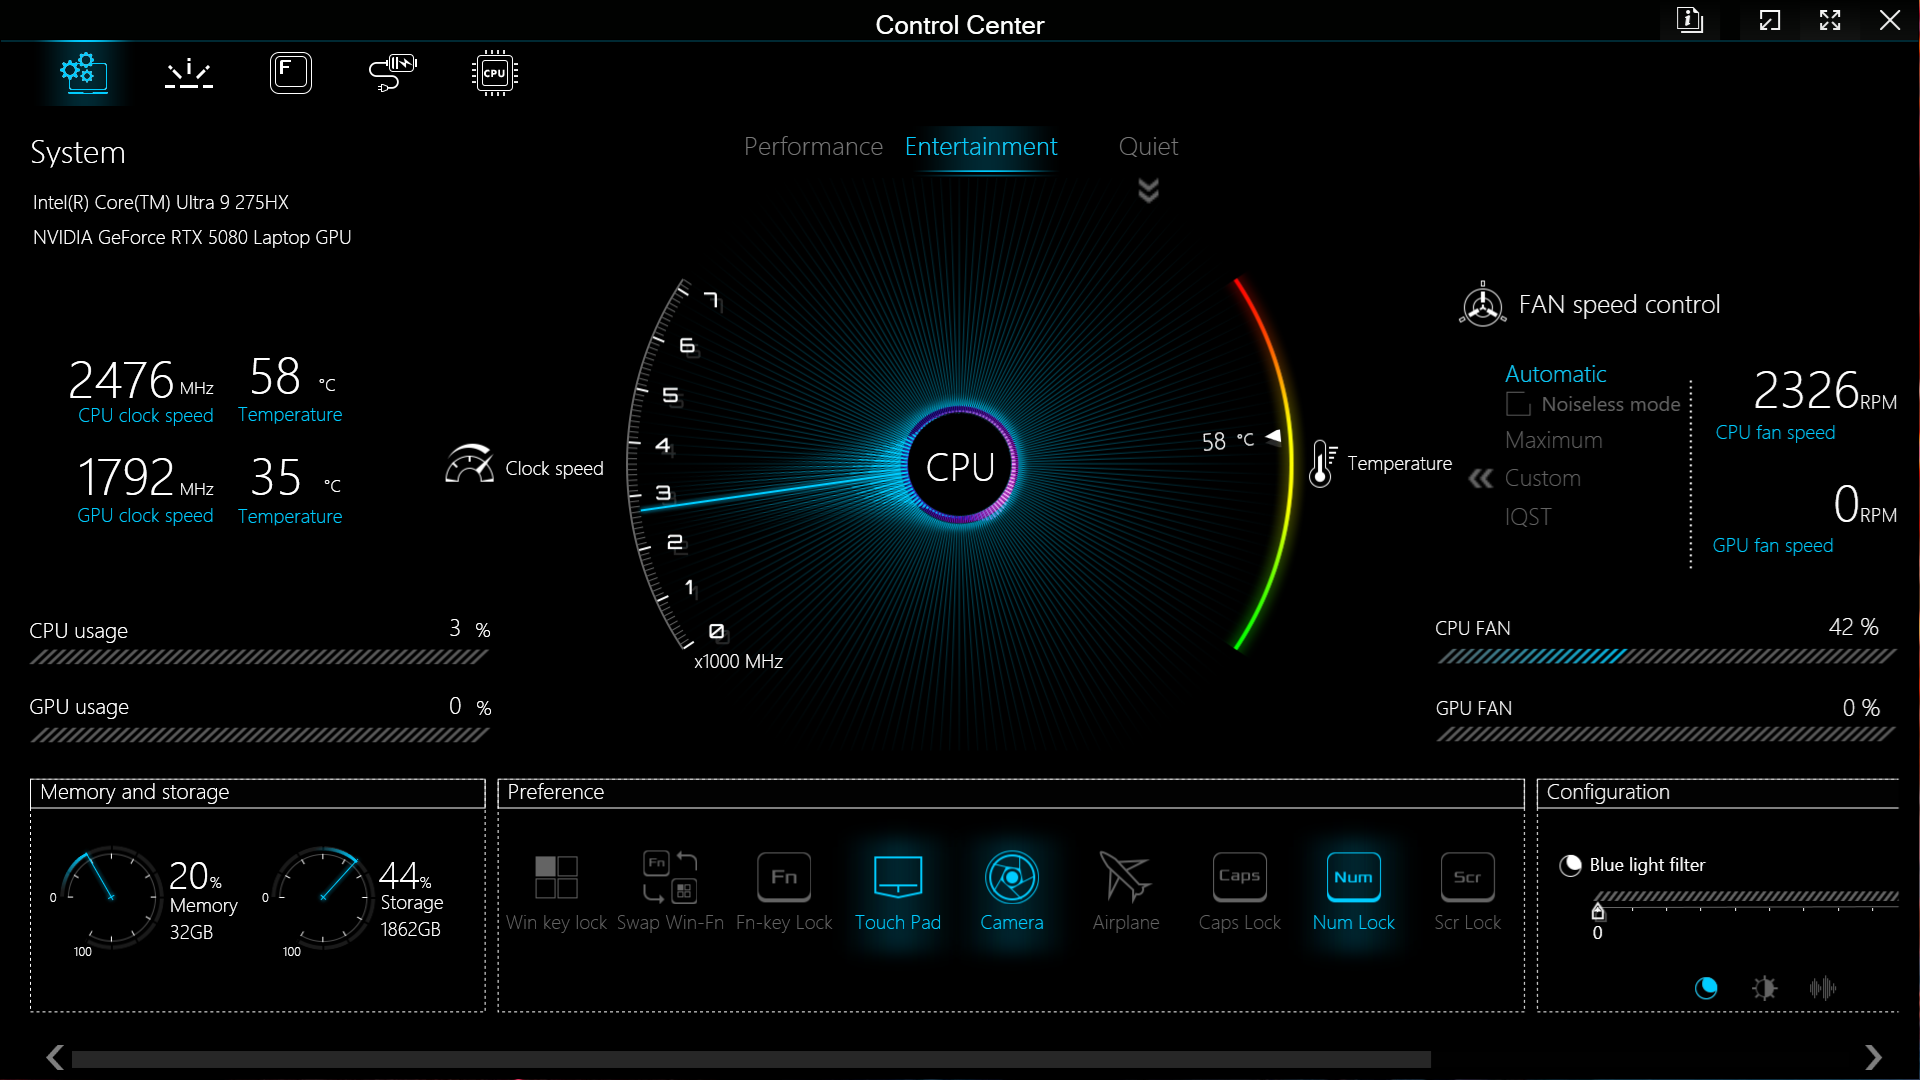Select the IQST fan mode
This screenshot has width=1920, height=1080.
tap(1528, 517)
